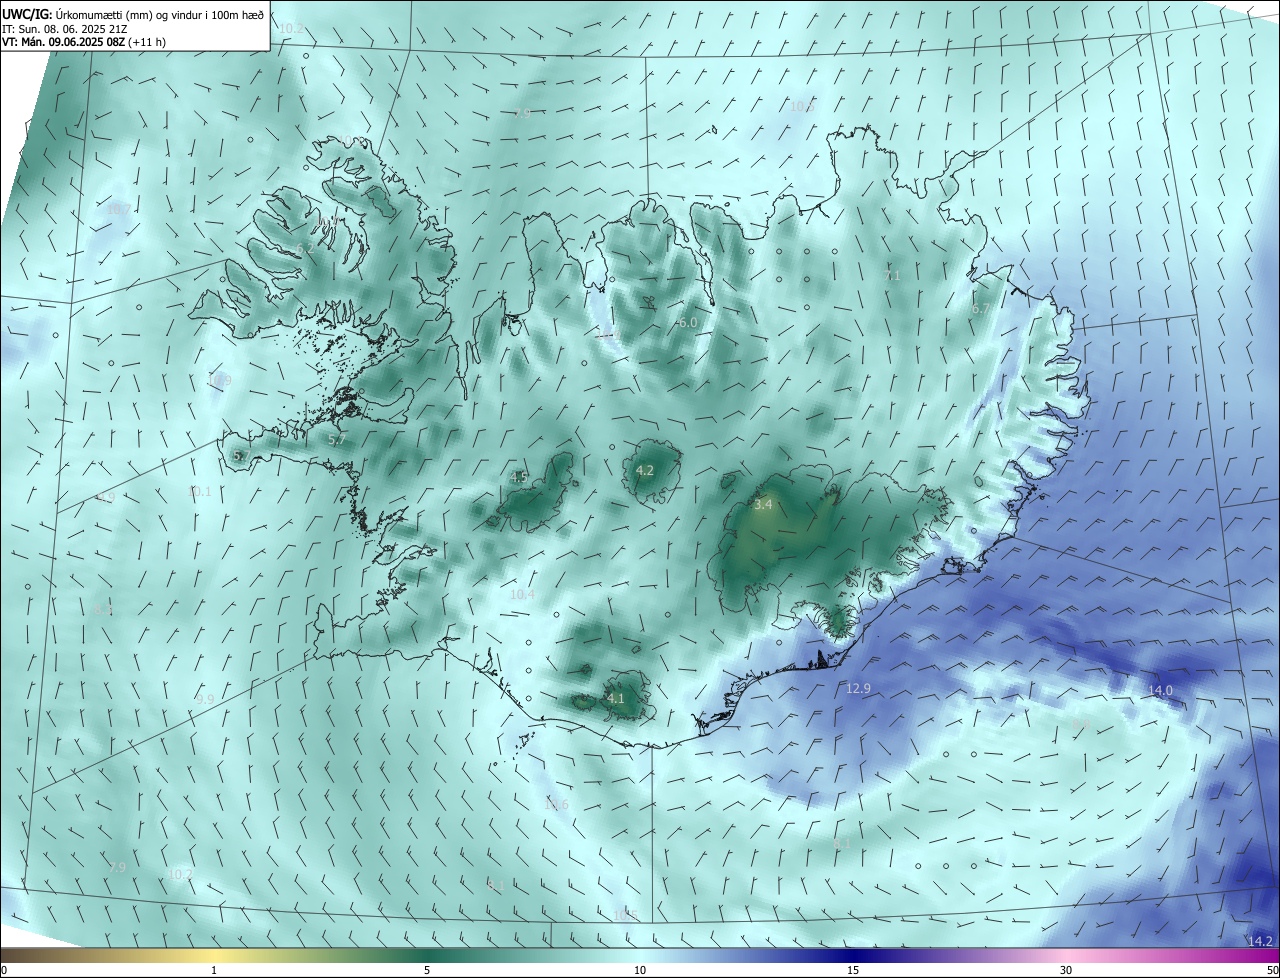Click the 4.1 value near the south coast

pos(615,699)
